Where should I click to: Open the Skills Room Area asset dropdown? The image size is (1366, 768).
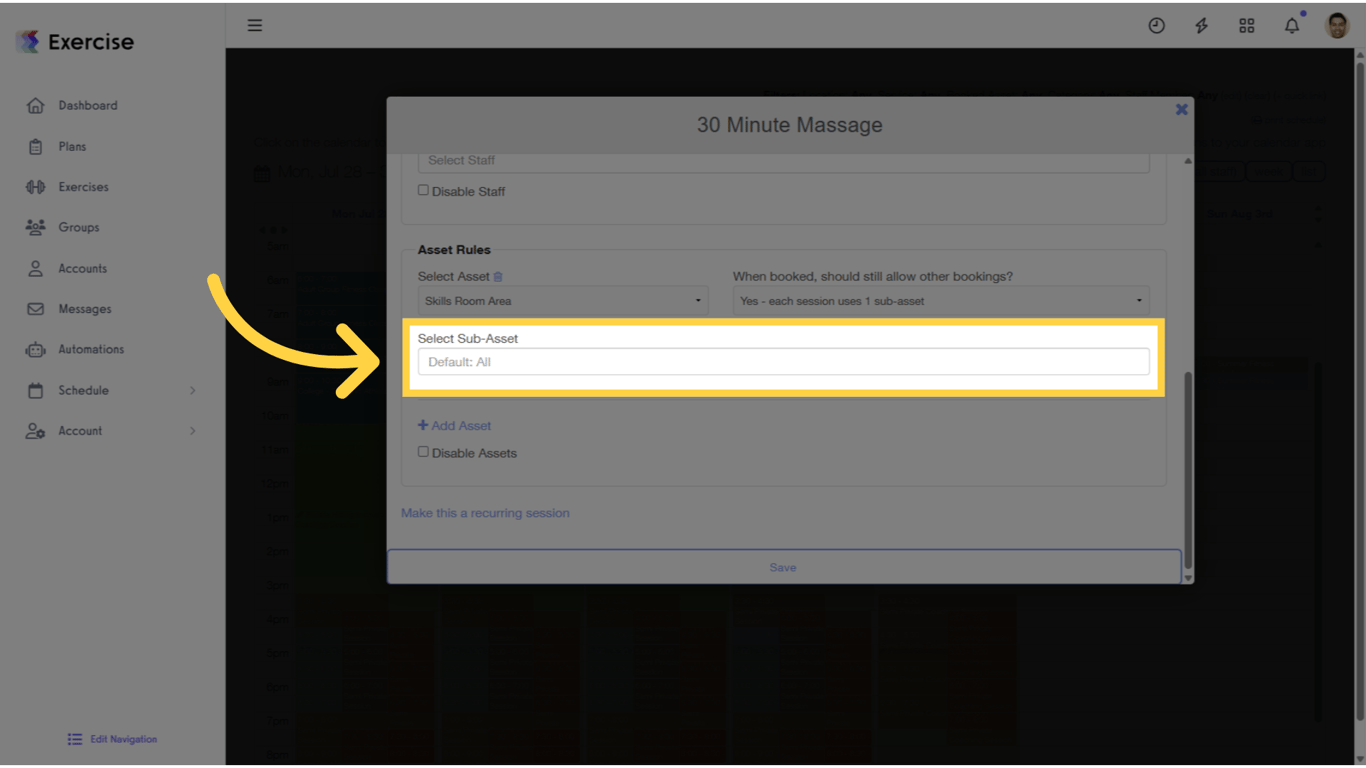point(563,300)
